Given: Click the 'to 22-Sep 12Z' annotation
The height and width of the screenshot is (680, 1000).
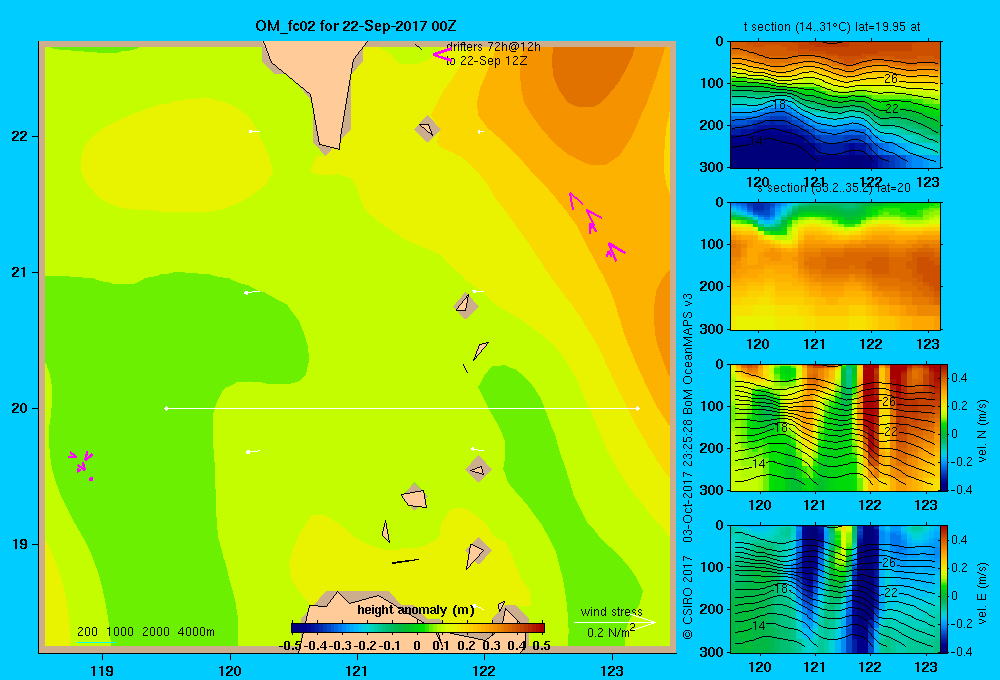Looking at the screenshot, I should coord(487,61).
